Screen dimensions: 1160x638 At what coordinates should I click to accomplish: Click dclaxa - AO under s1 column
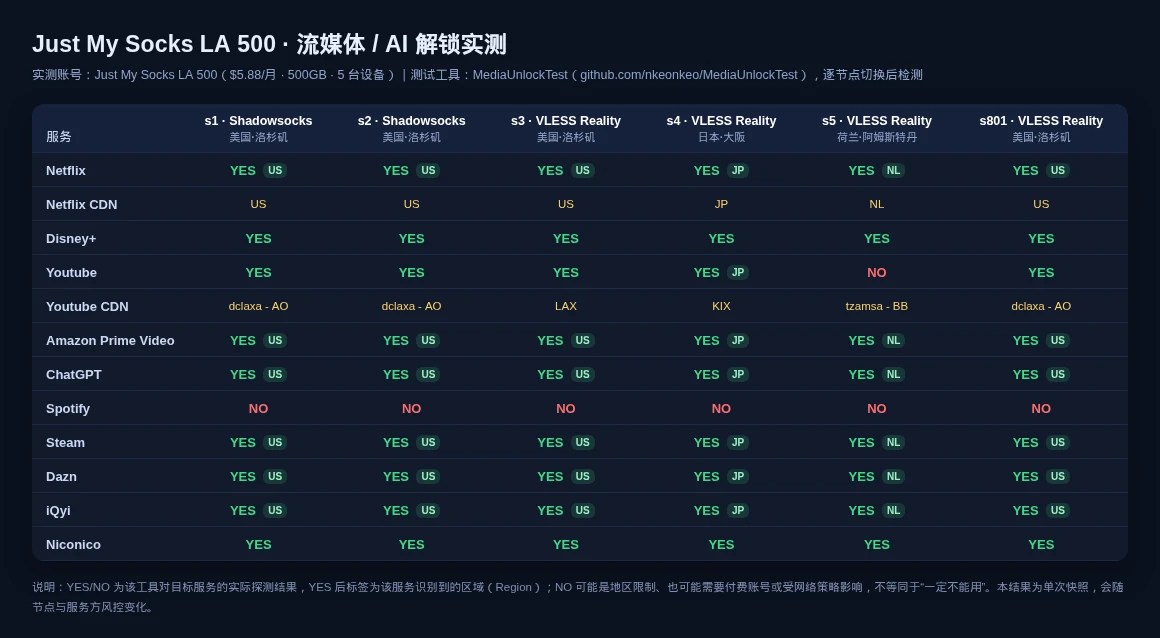(x=258, y=306)
